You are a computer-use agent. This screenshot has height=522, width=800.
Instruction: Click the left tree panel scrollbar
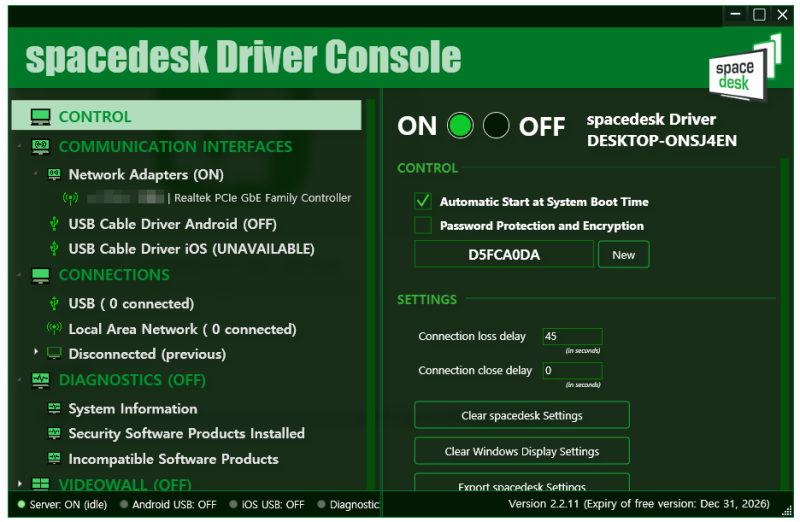click(371, 293)
